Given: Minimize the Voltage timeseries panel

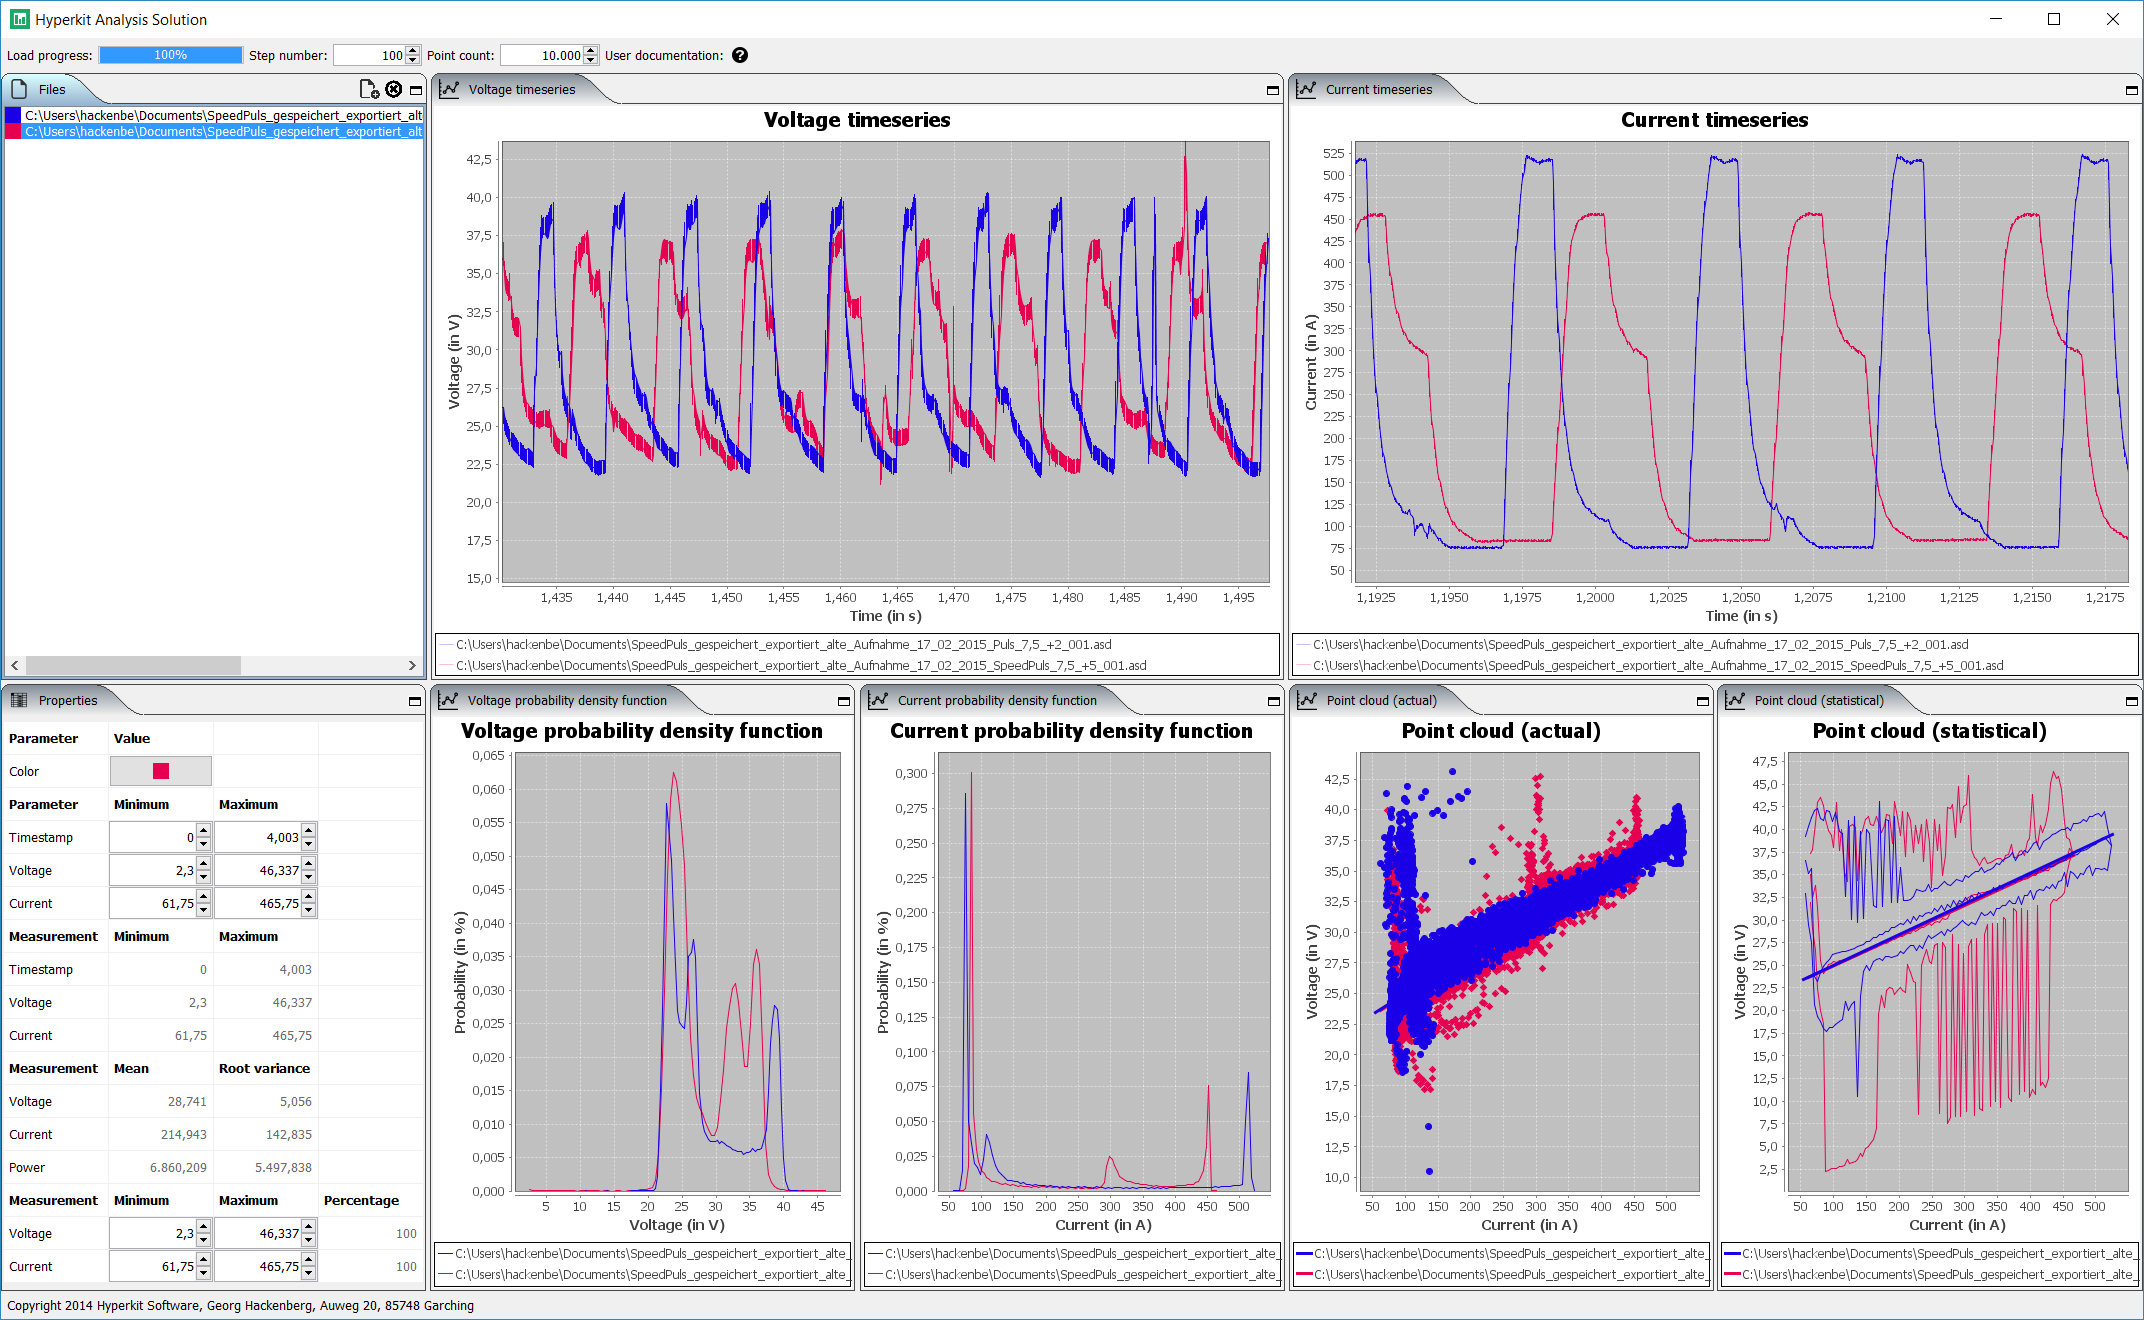Looking at the screenshot, I should click(x=1273, y=90).
